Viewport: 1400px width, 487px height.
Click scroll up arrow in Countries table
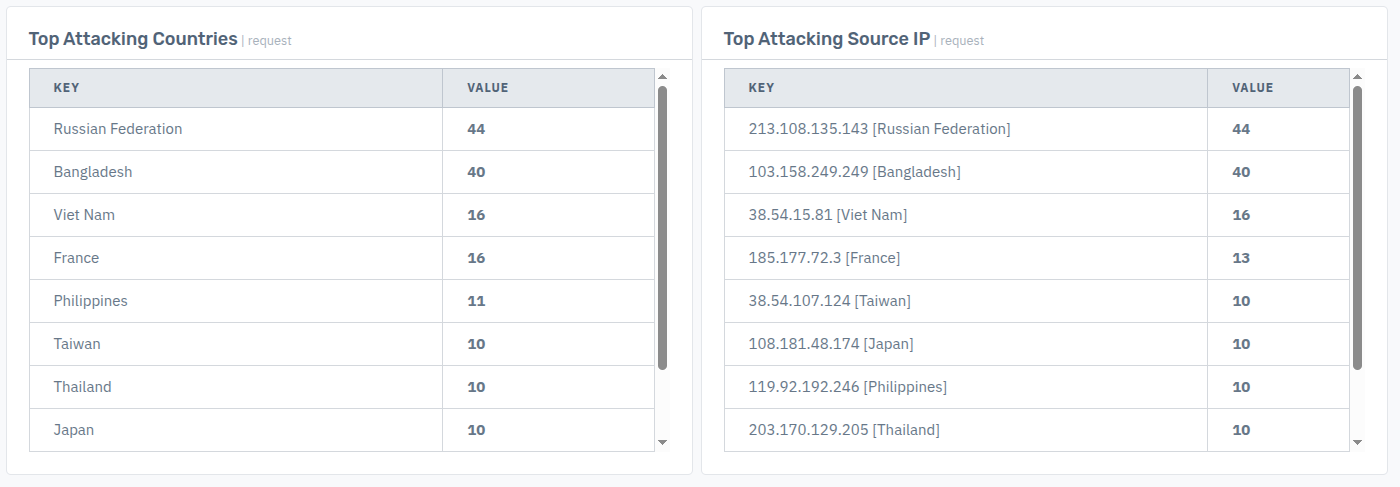tap(662, 76)
